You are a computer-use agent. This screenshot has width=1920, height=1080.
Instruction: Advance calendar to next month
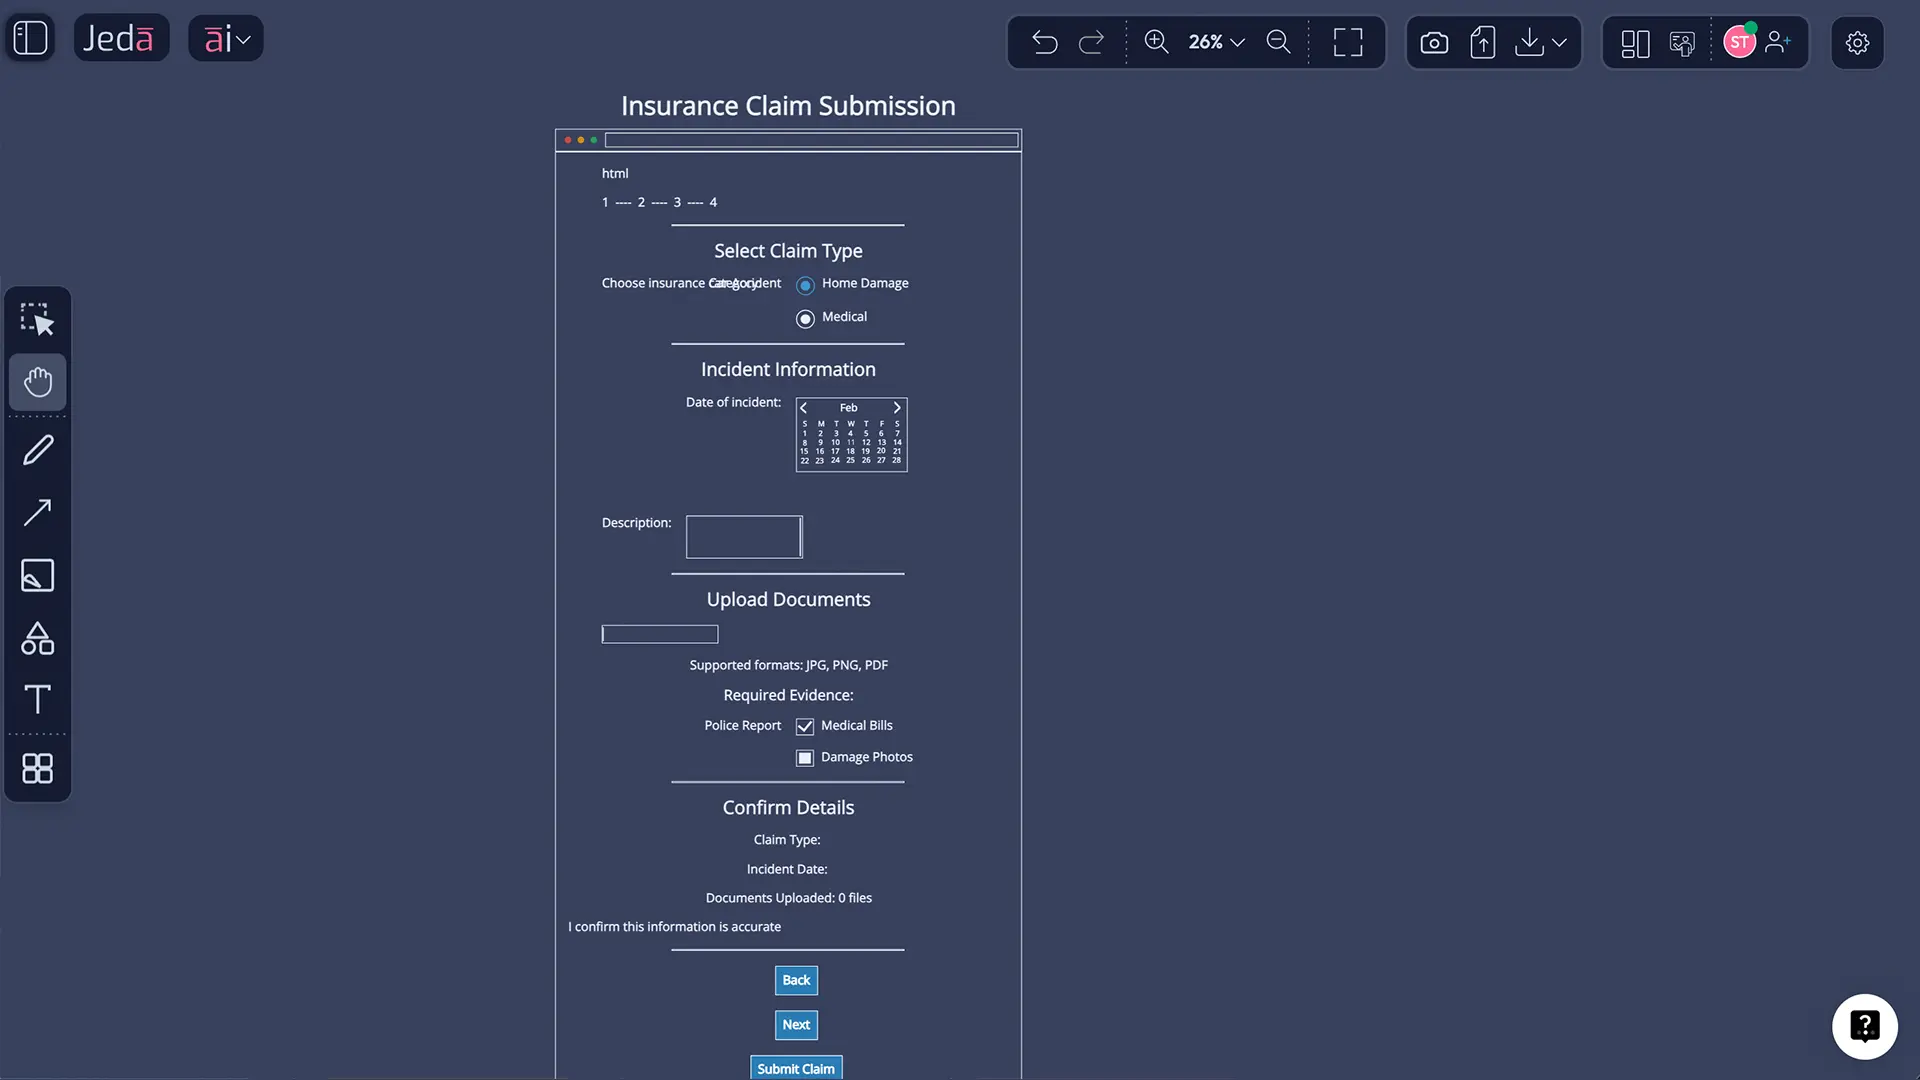click(x=896, y=407)
